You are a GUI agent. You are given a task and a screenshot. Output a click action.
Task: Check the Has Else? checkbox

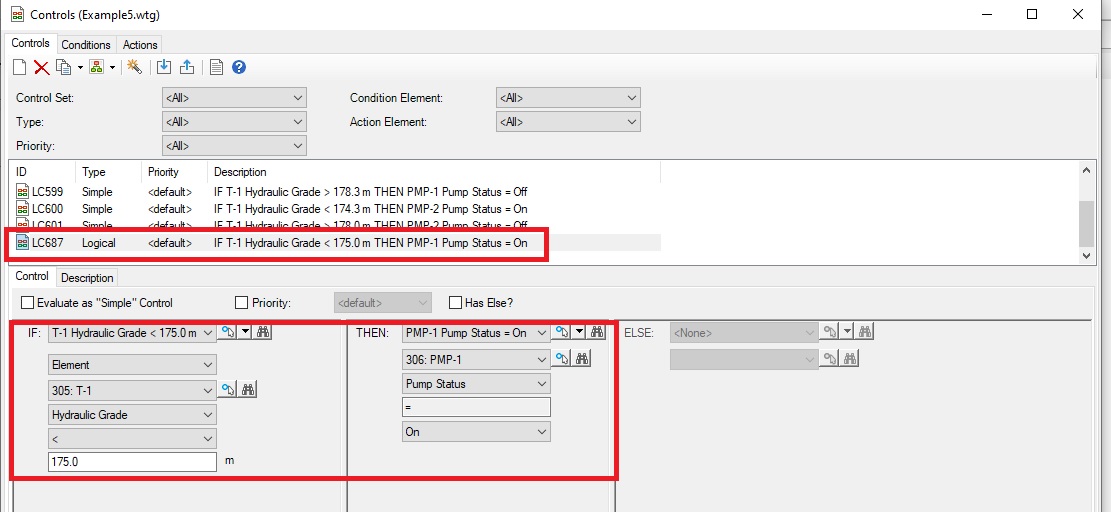click(x=456, y=303)
